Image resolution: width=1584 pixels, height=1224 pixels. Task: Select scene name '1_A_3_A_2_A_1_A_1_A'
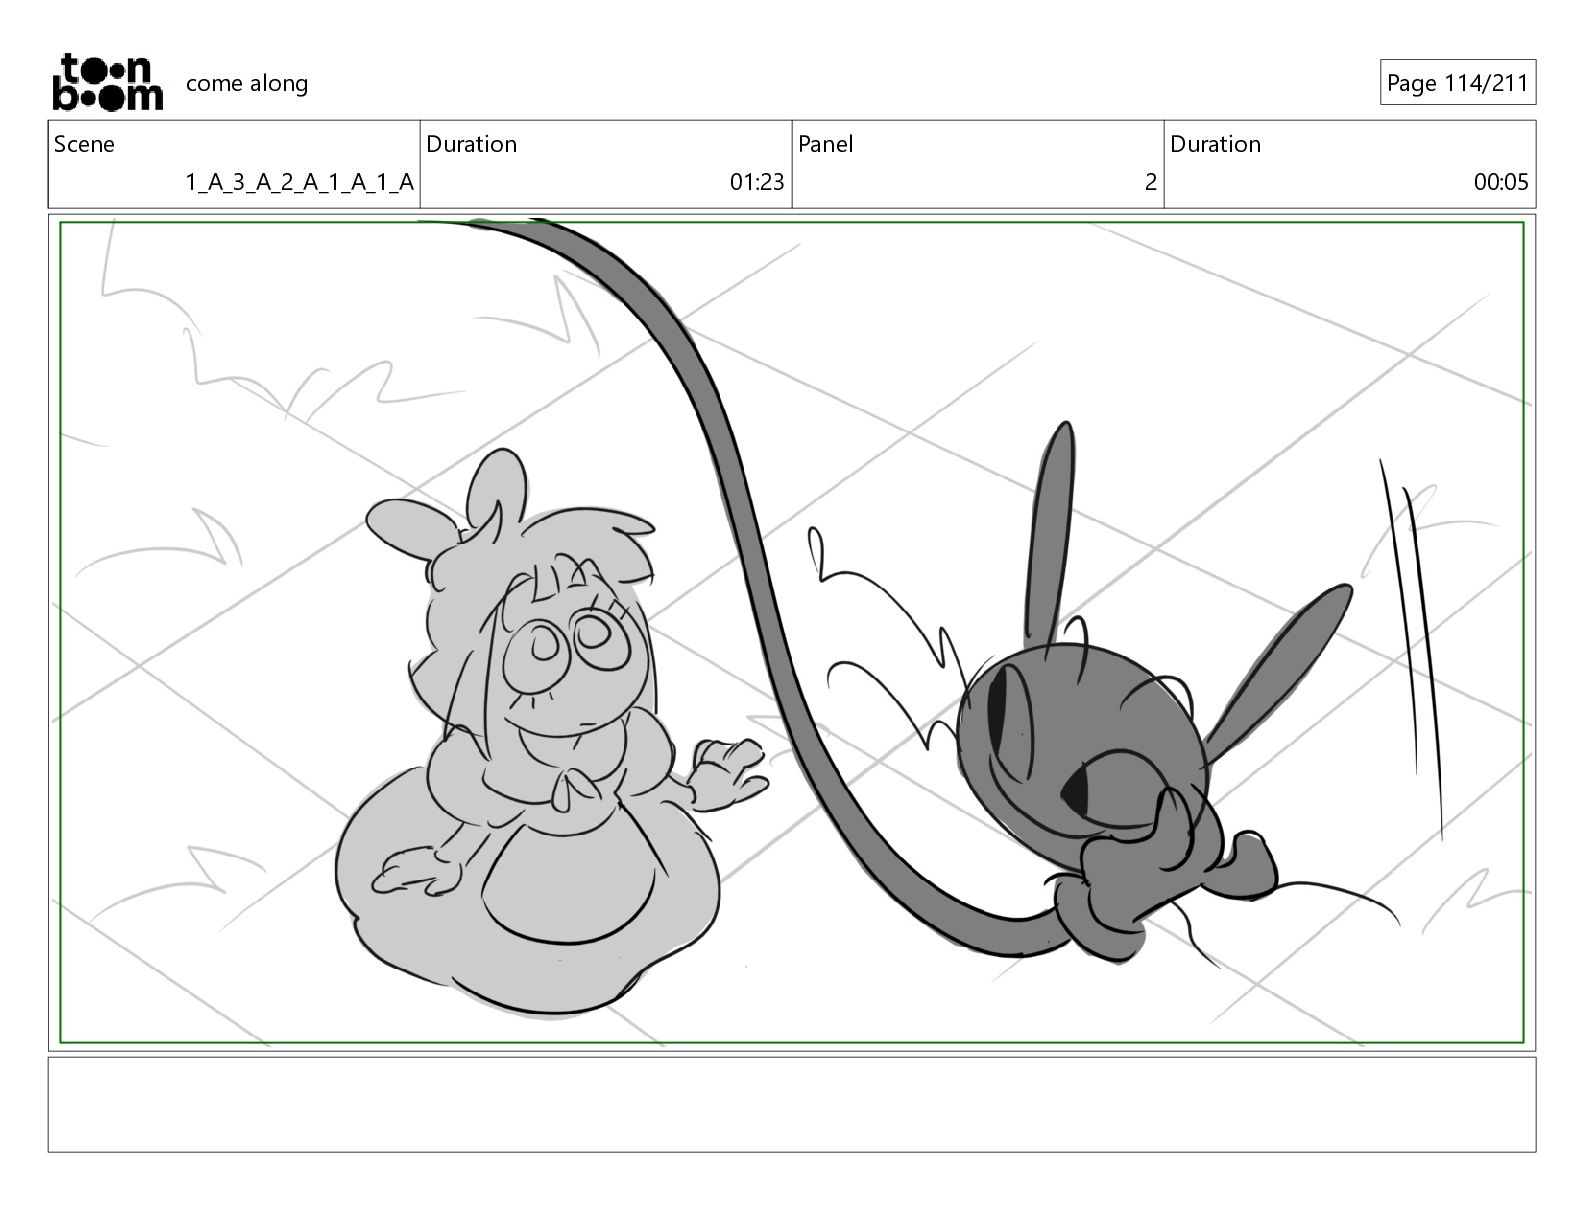coord(299,182)
